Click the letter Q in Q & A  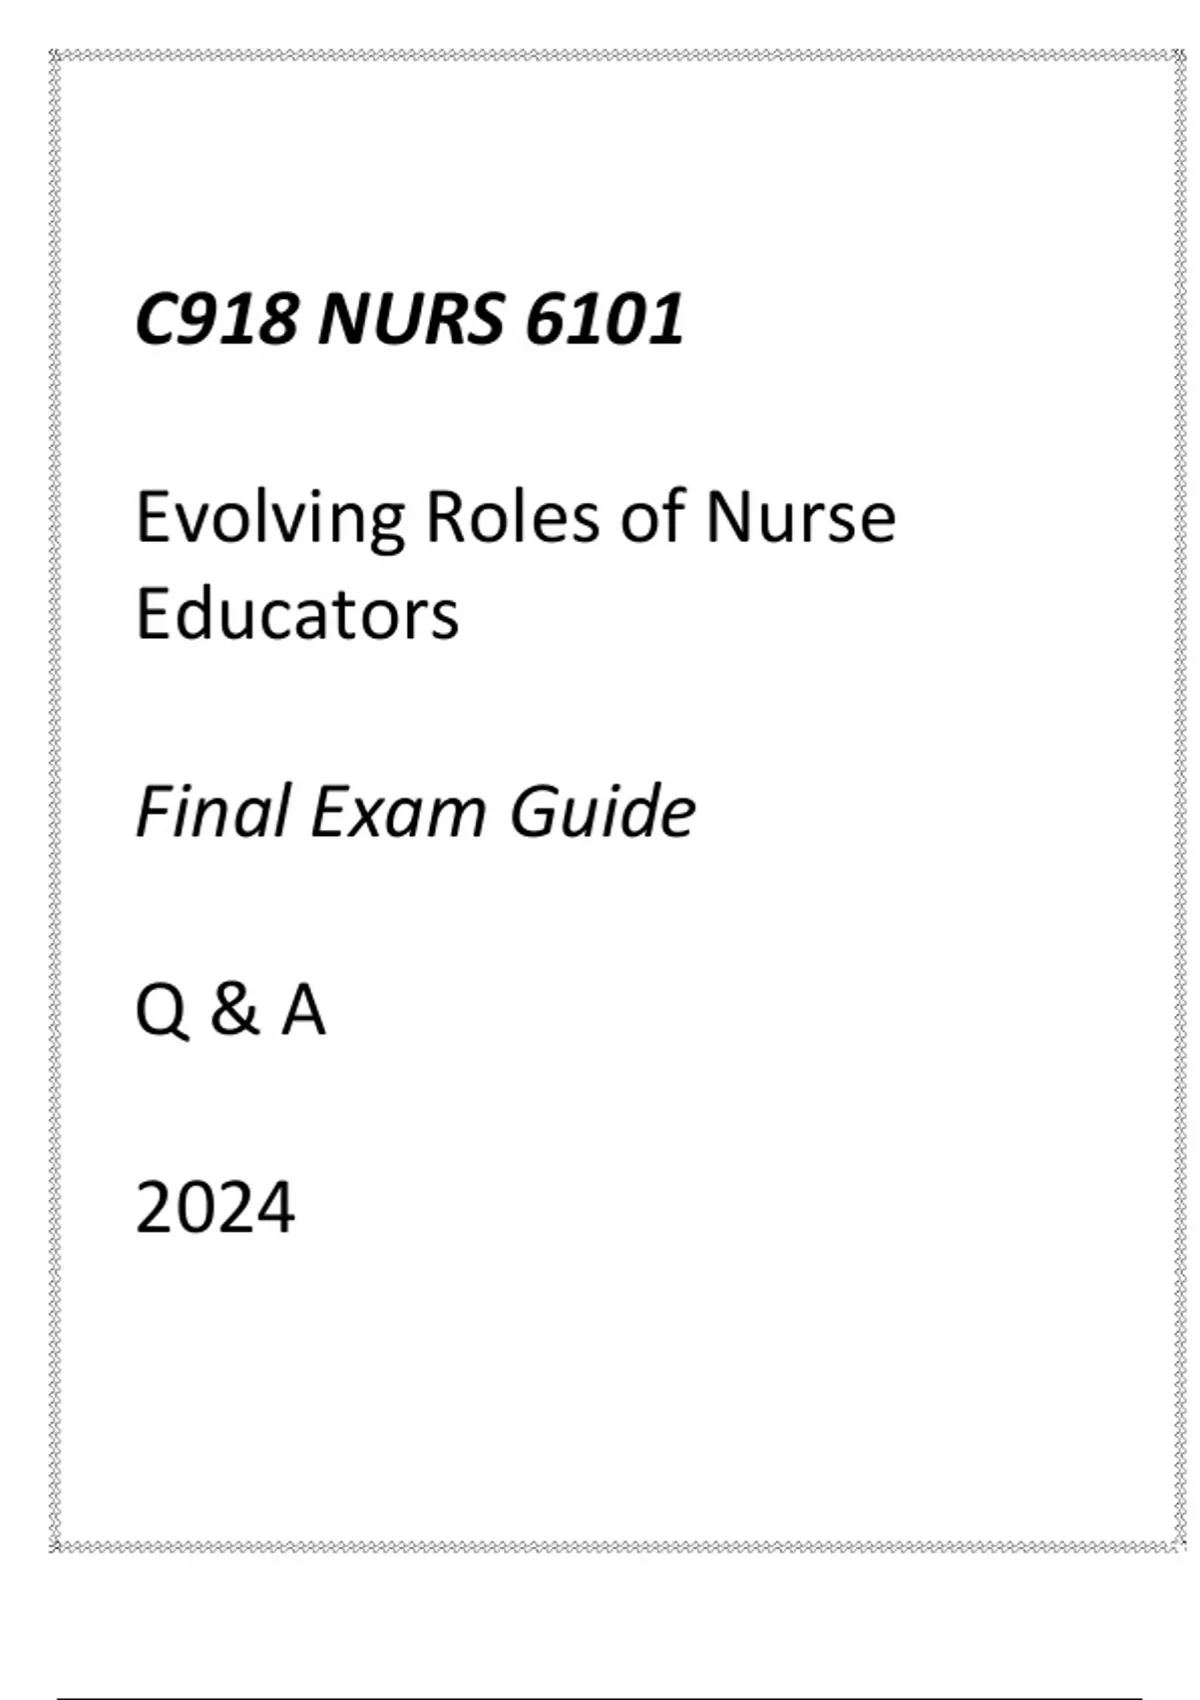point(161,1011)
